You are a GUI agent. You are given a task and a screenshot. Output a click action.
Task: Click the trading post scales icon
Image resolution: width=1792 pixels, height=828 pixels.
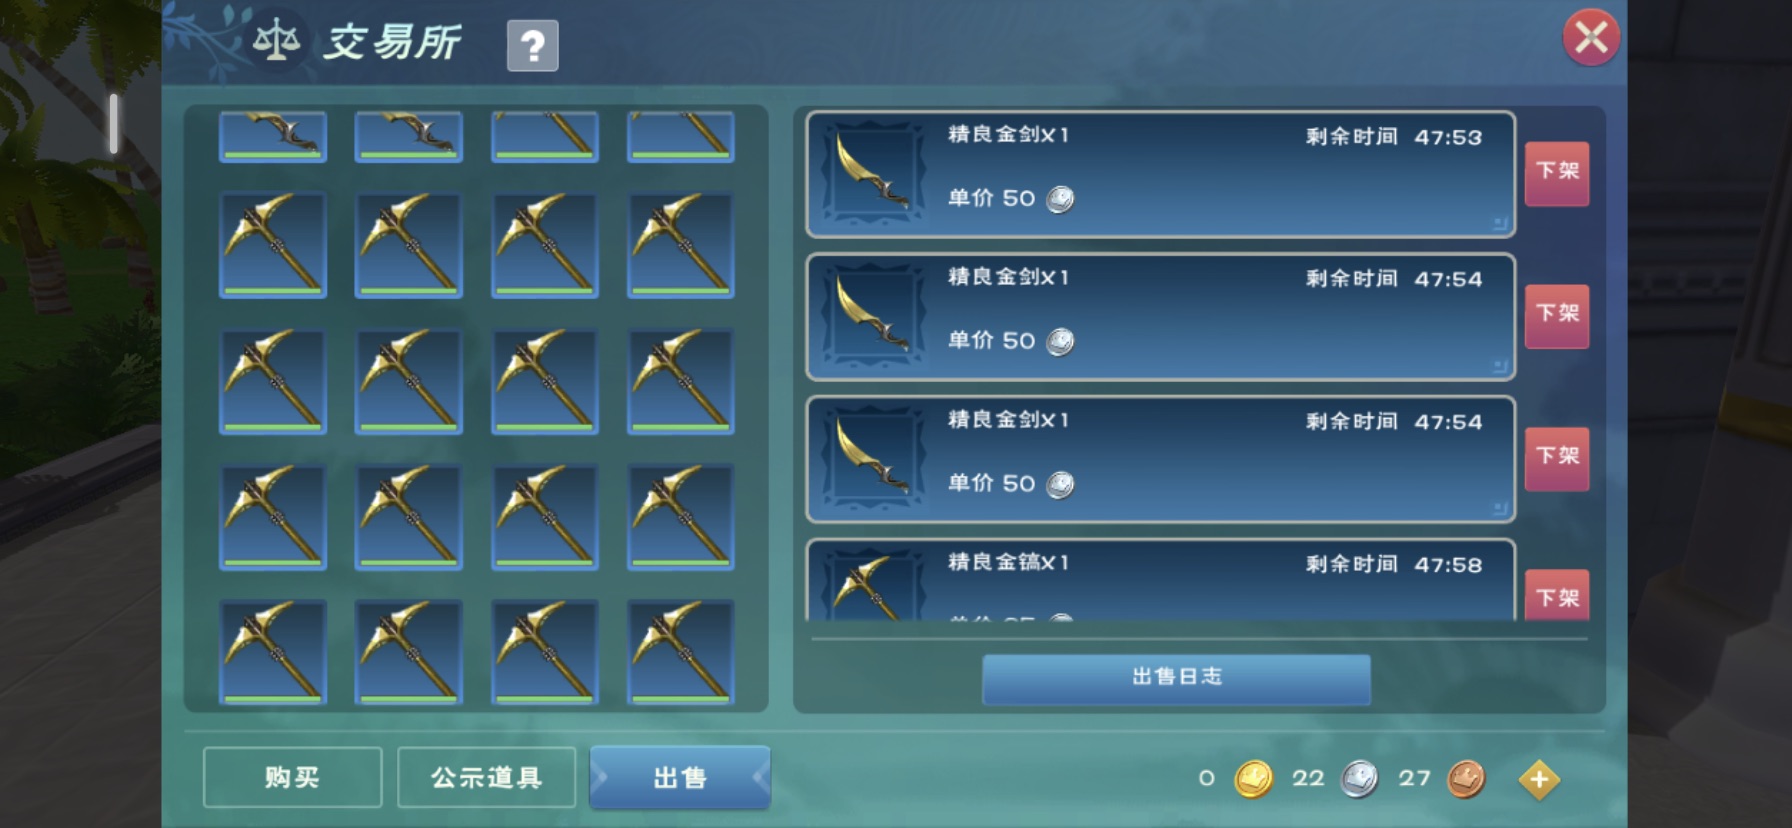click(x=276, y=41)
